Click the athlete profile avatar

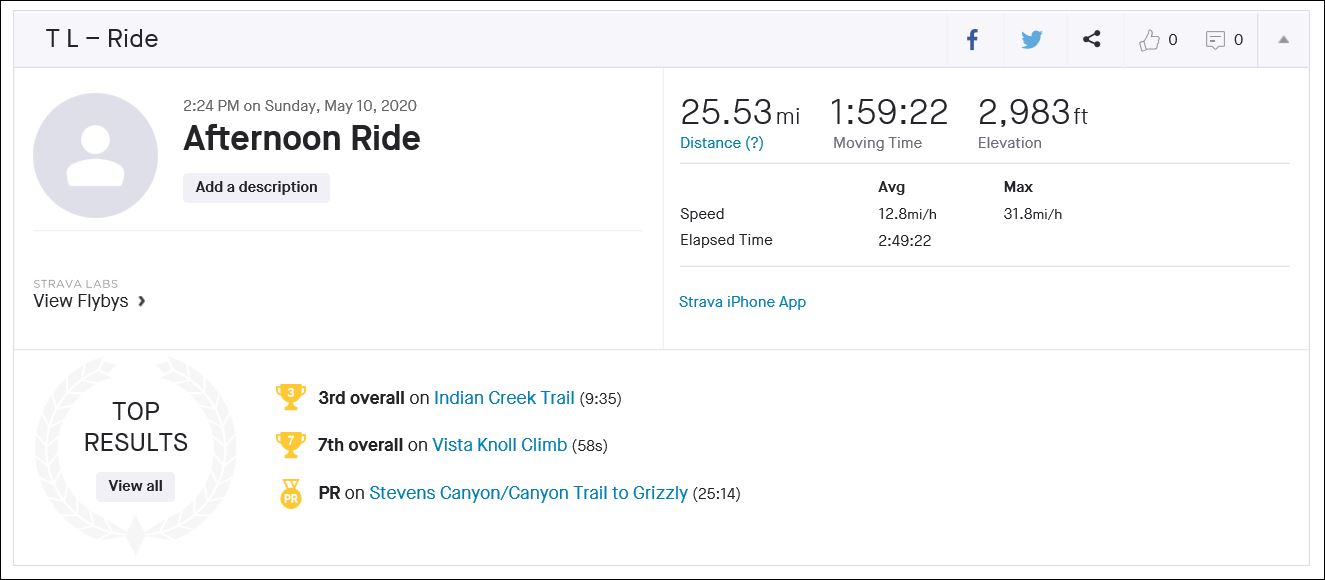95,155
